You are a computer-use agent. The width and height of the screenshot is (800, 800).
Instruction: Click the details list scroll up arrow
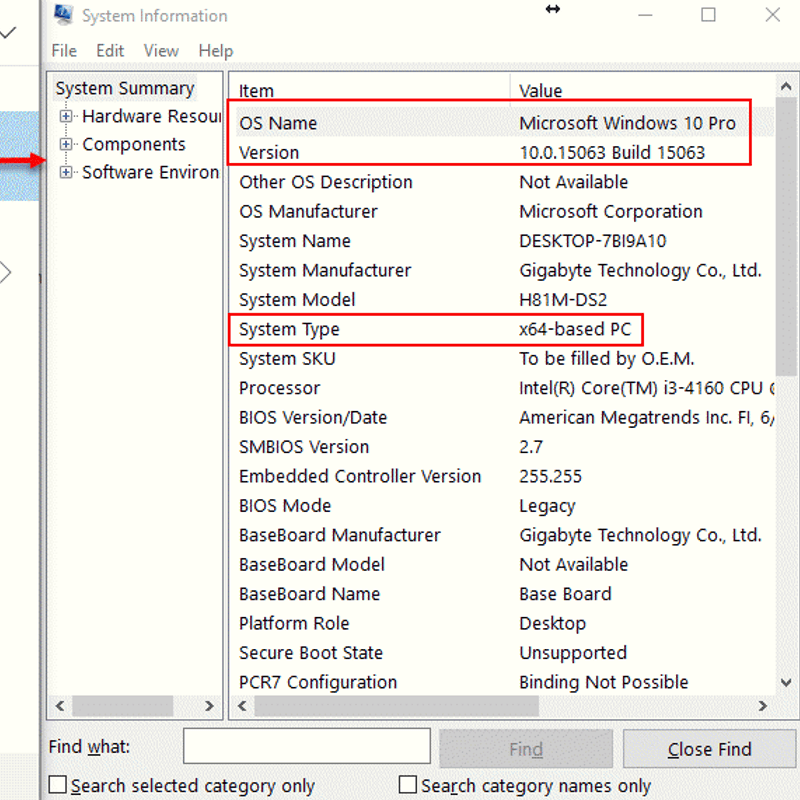pos(786,87)
